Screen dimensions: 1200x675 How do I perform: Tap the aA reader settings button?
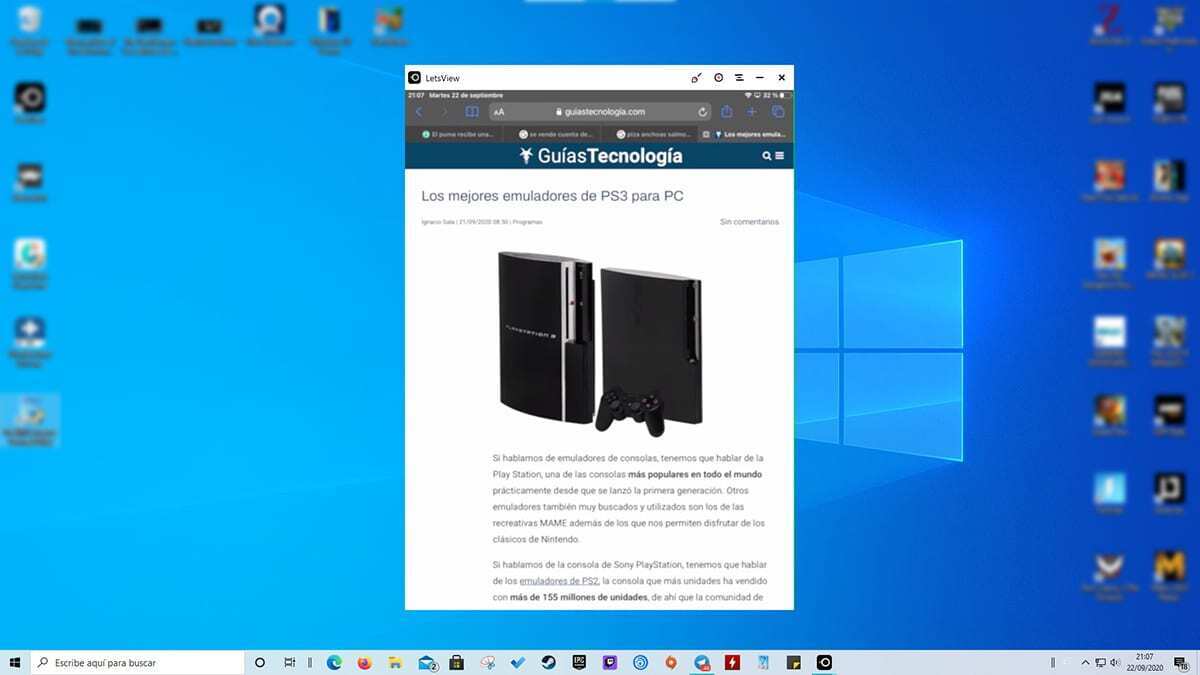click(x=499, y=112)
